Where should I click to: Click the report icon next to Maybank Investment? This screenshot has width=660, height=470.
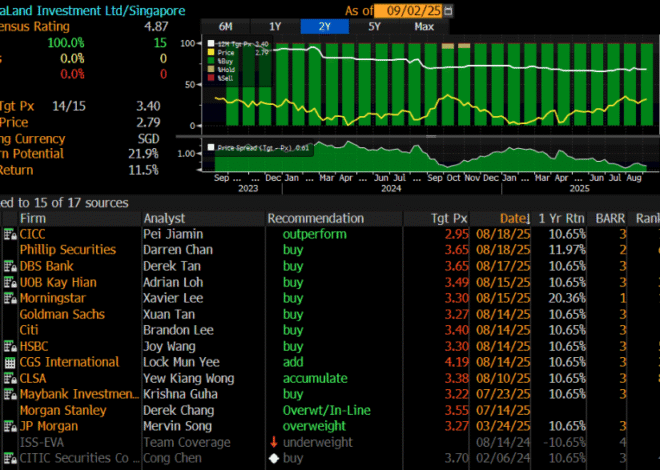click(x=10, y=395)
